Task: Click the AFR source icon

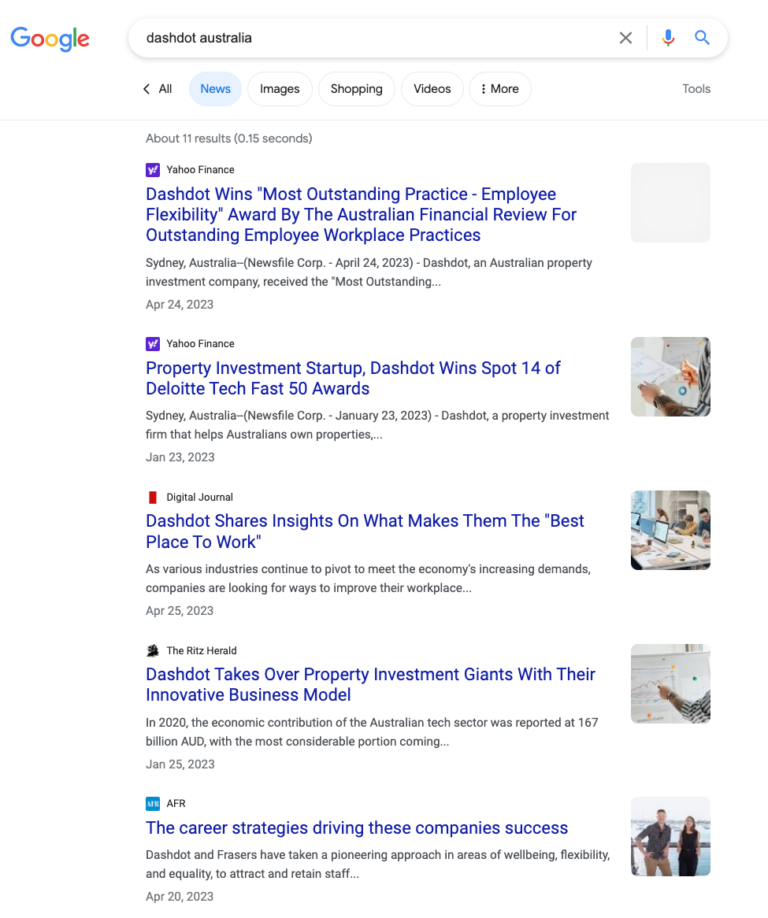Action: point(153,803)
